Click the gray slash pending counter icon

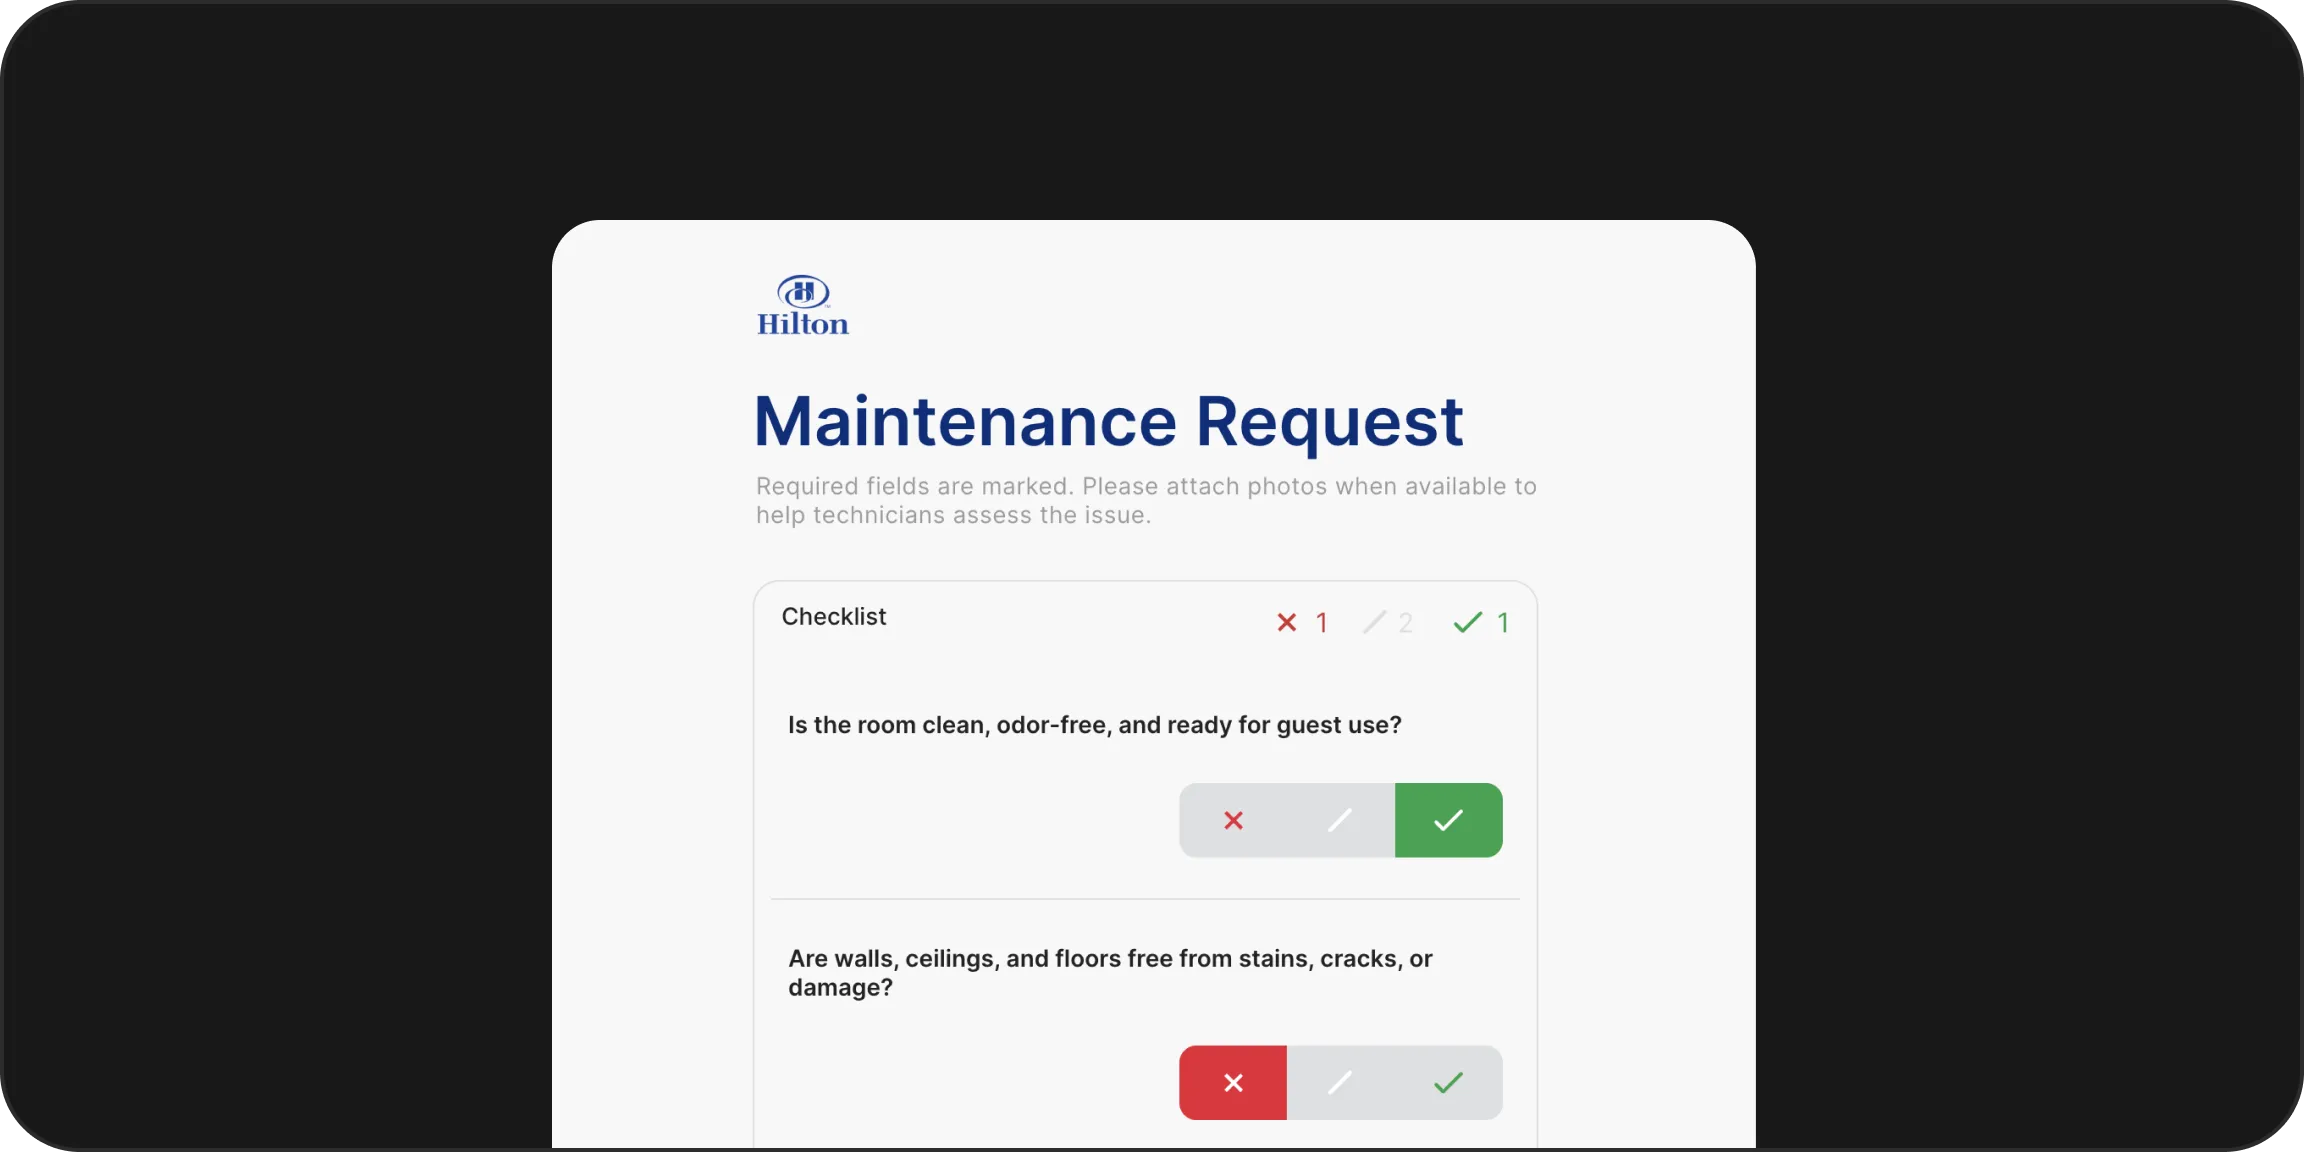point(1376,622)
